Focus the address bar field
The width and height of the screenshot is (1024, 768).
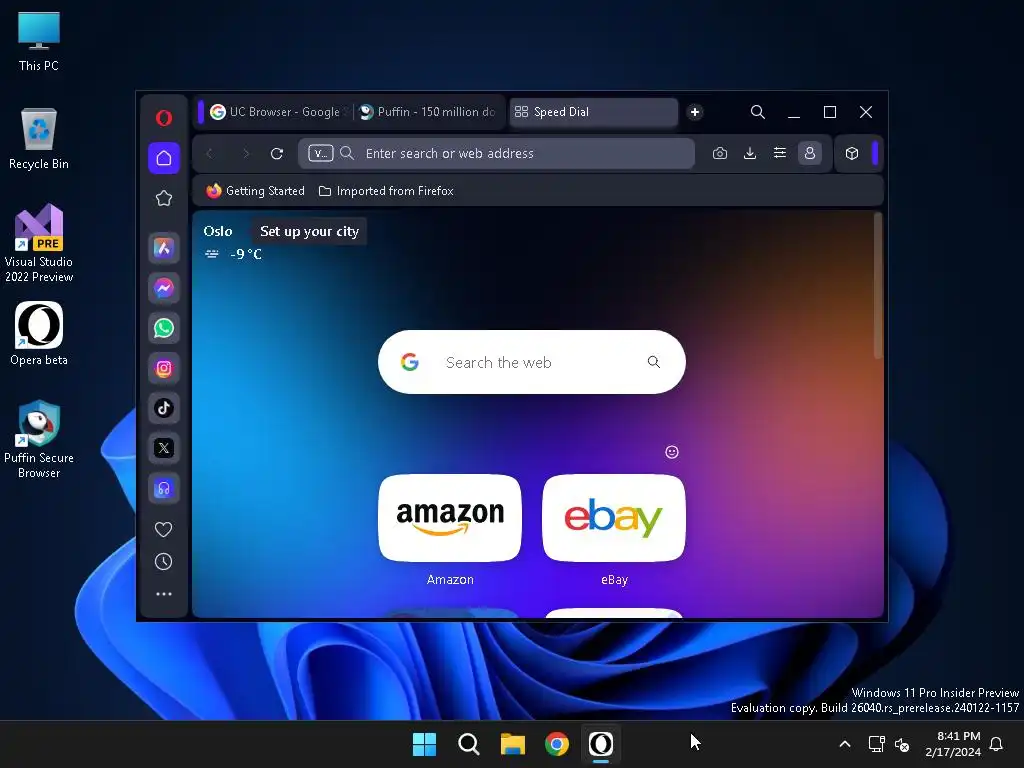coord(496,153)
